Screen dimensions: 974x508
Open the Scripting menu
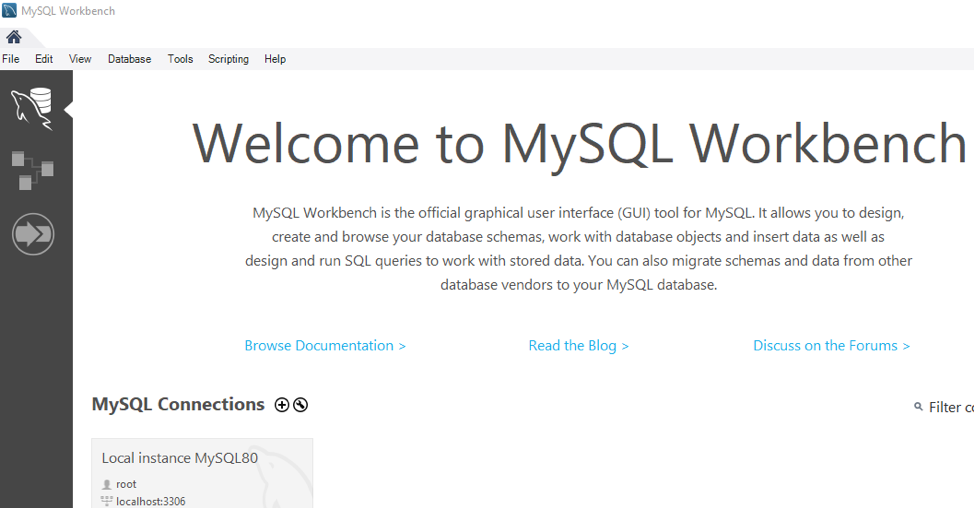(x=228, y=59)
